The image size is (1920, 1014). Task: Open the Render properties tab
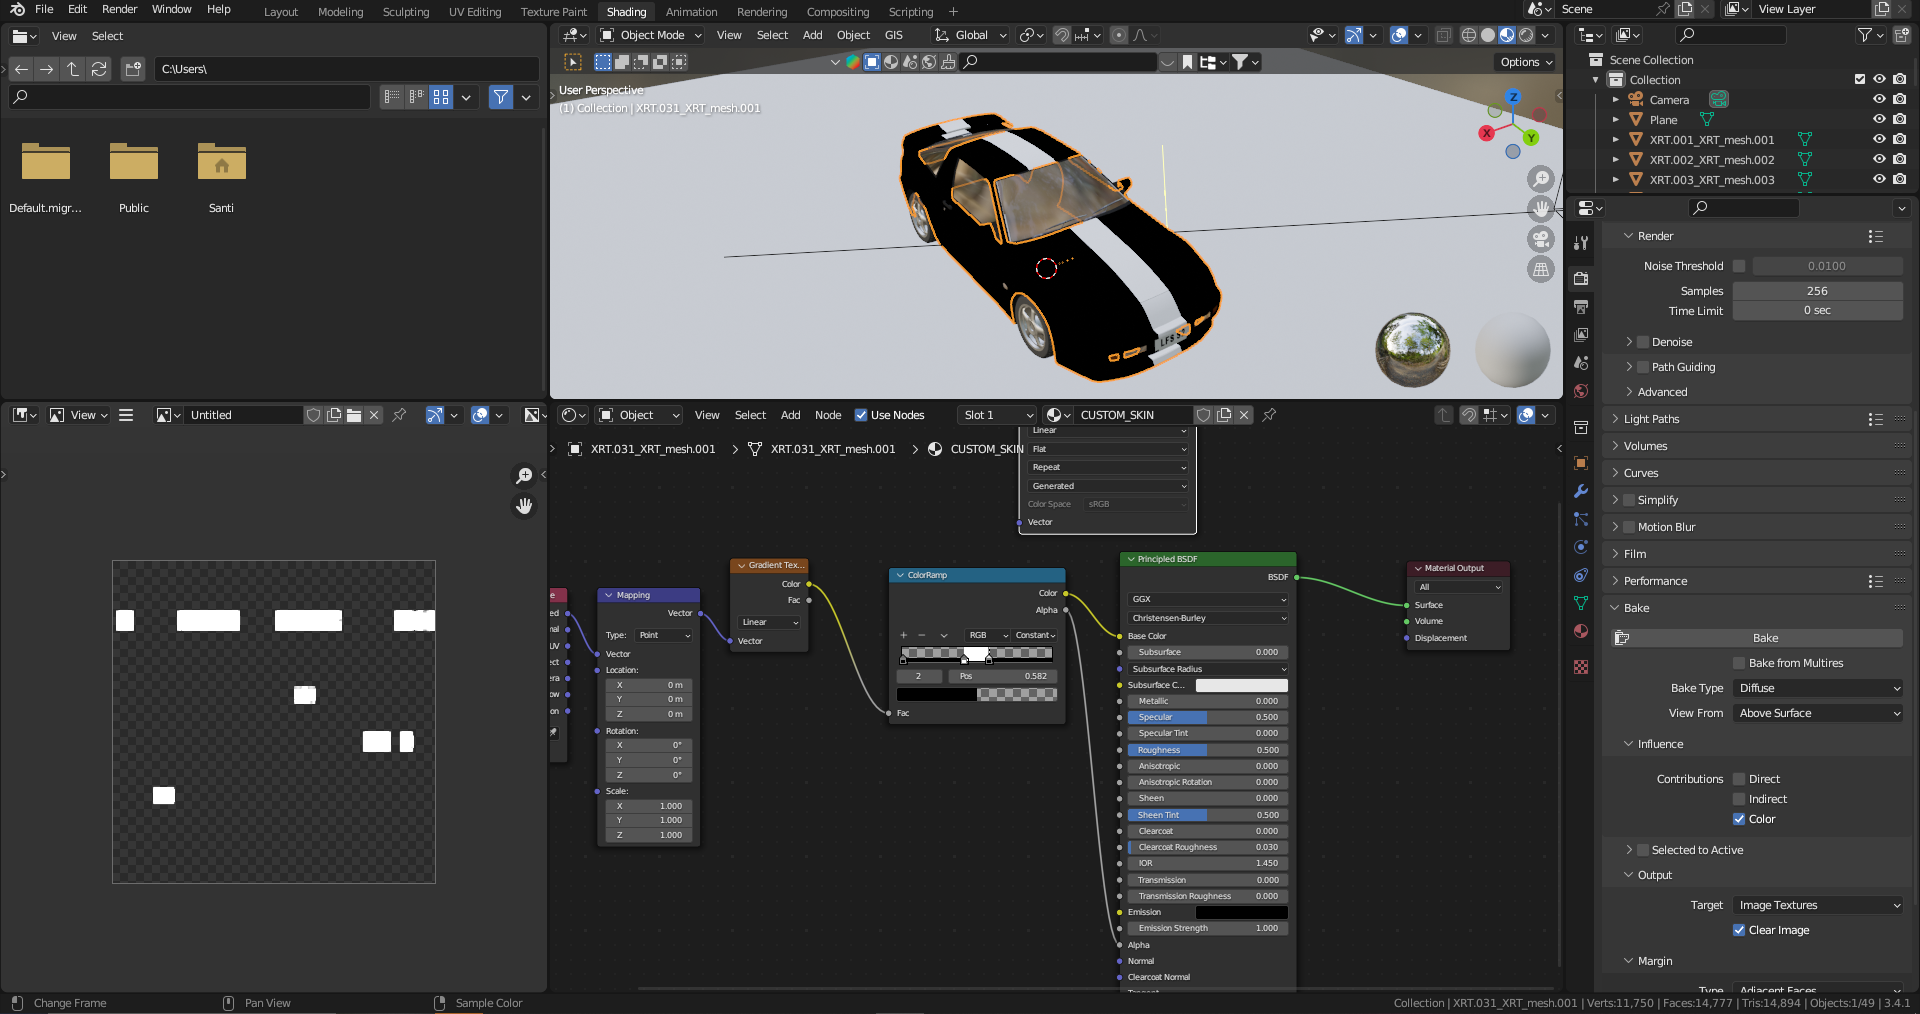(x=1581, y=278)
